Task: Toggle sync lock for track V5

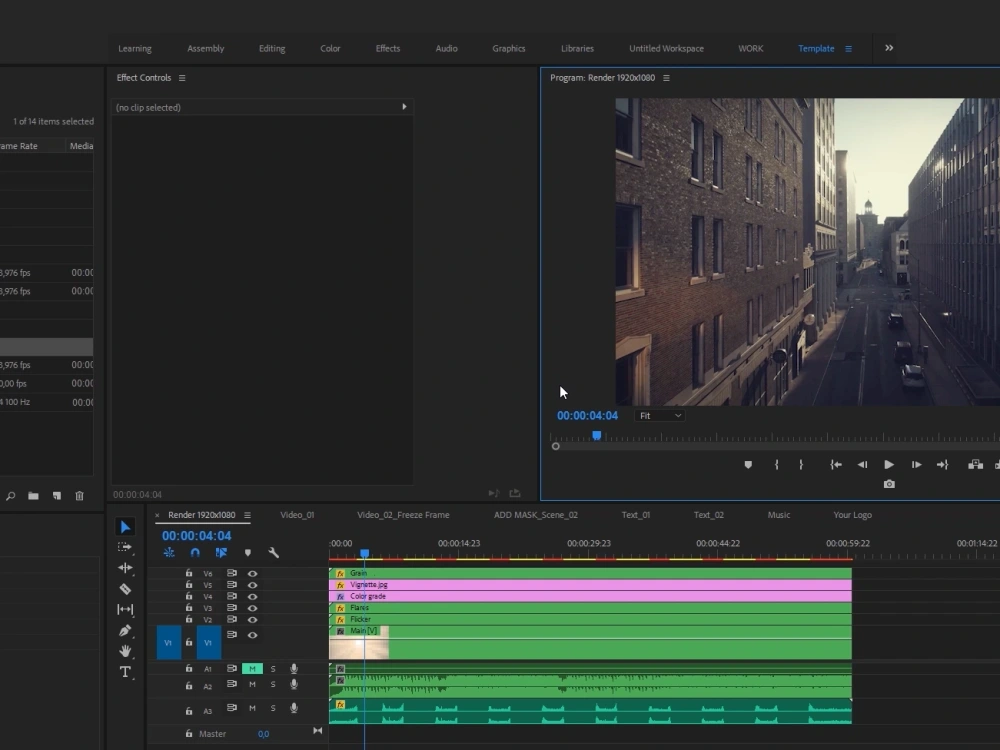Action: point(232,585)
